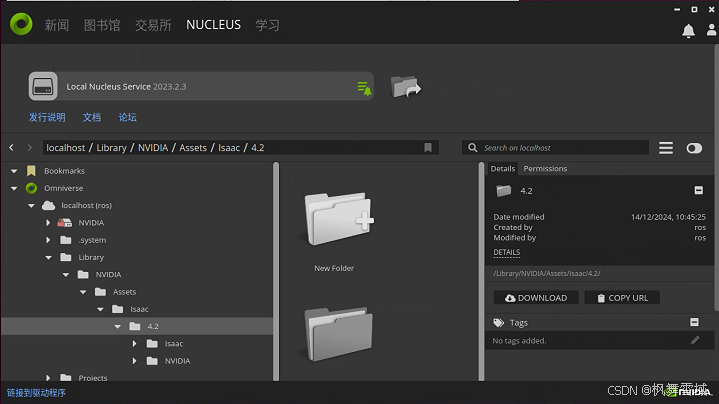This screenshot has height=404, width=719.
Task: Go forward with the right navigation arrow
Action: (30, 148)
